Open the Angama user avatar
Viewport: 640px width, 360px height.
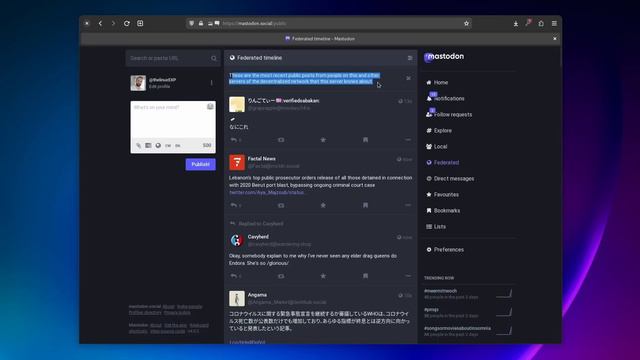(237, 298)
